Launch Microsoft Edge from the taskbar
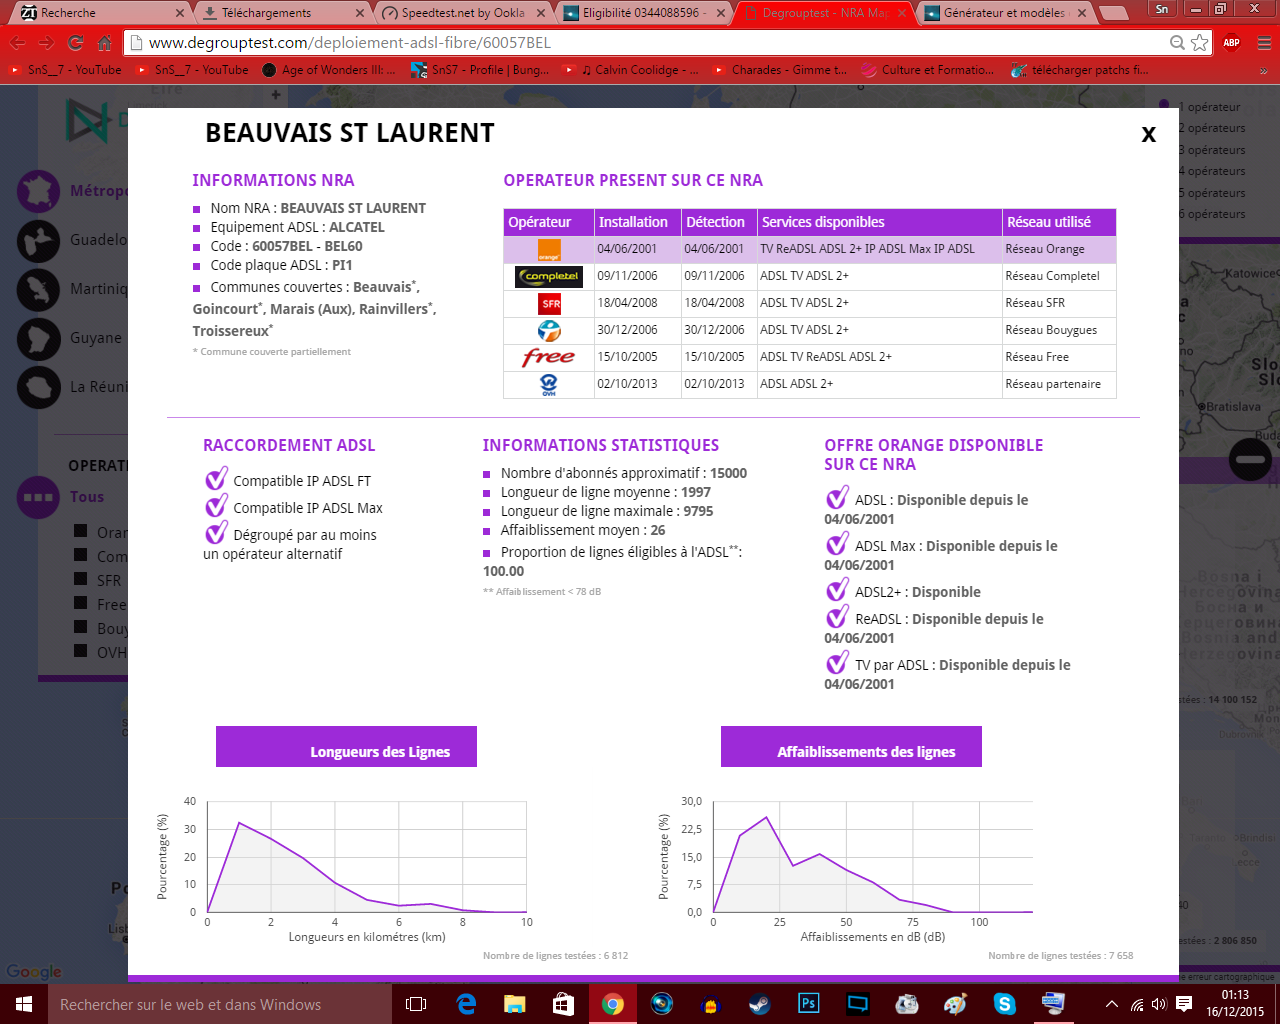The height and width of the screenshot is (1024, 1280). click(x=466, y=1004)
